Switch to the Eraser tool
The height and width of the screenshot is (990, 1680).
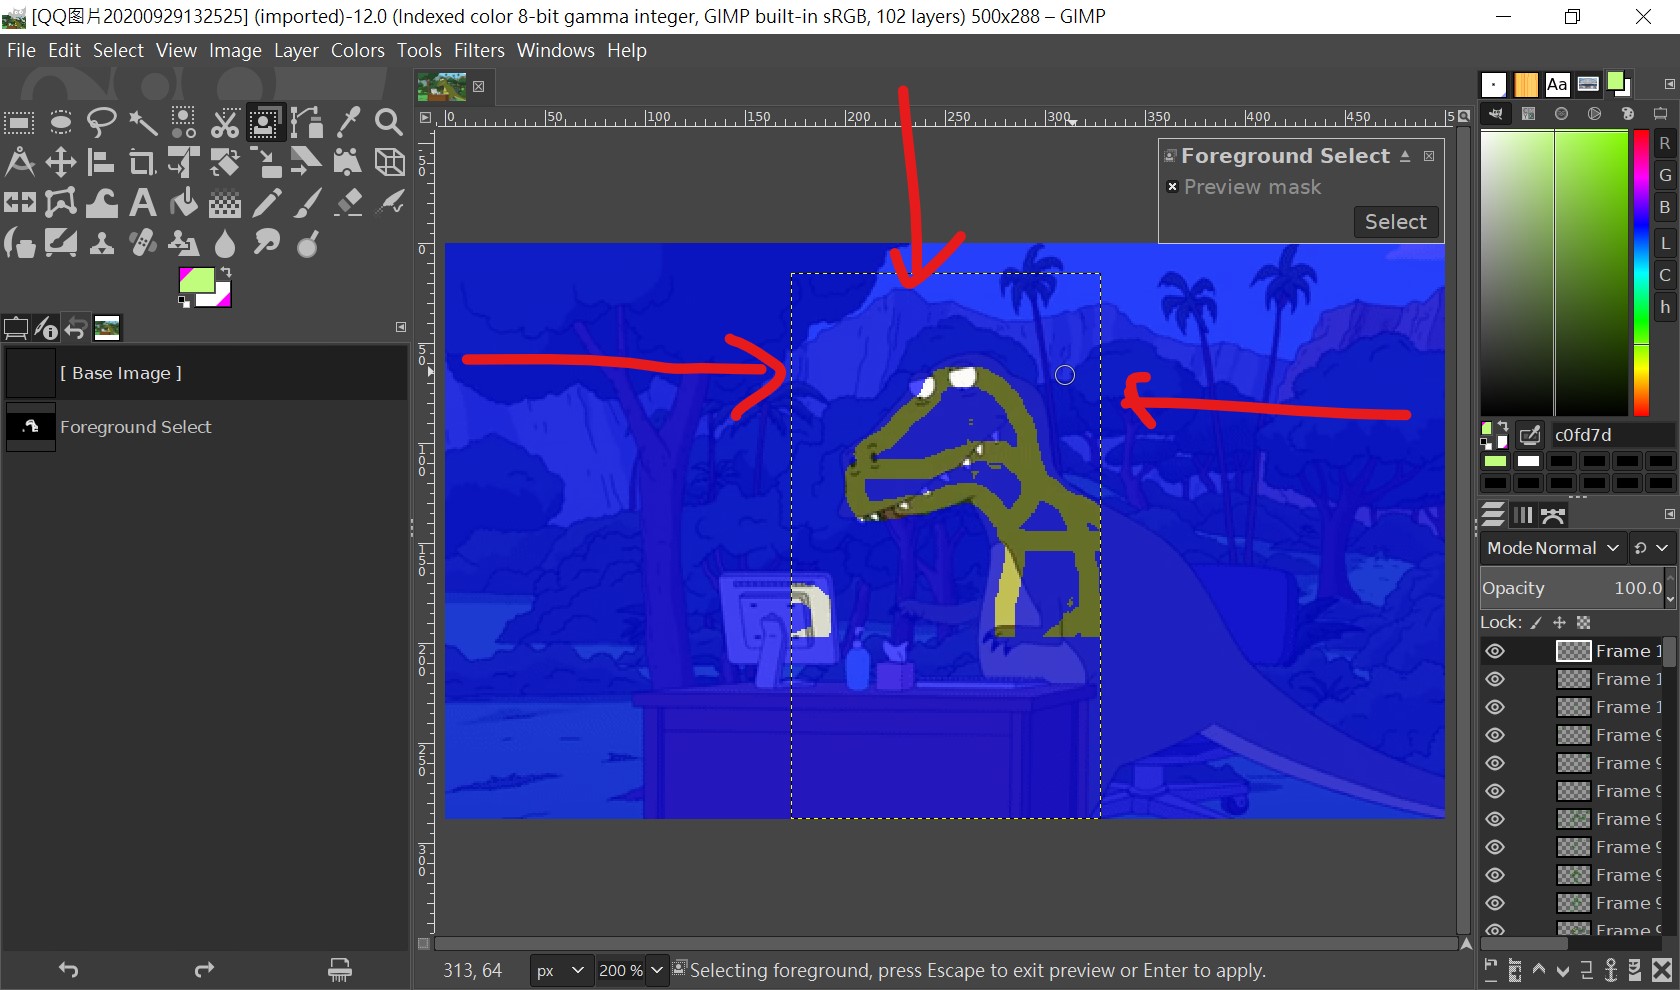tap(348, 203)
